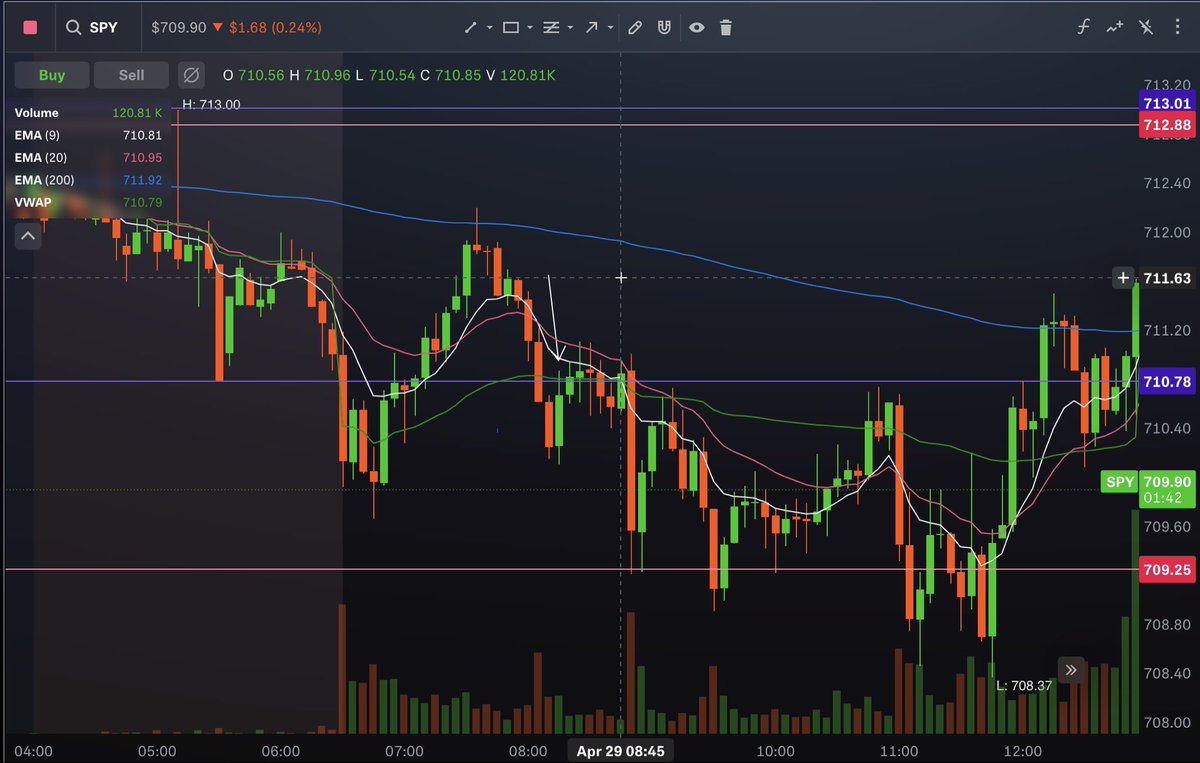The width and height of the screenshot is (1200, 763).
Task: Click the 711.20 price axis label
Action: coord(1166,331)
